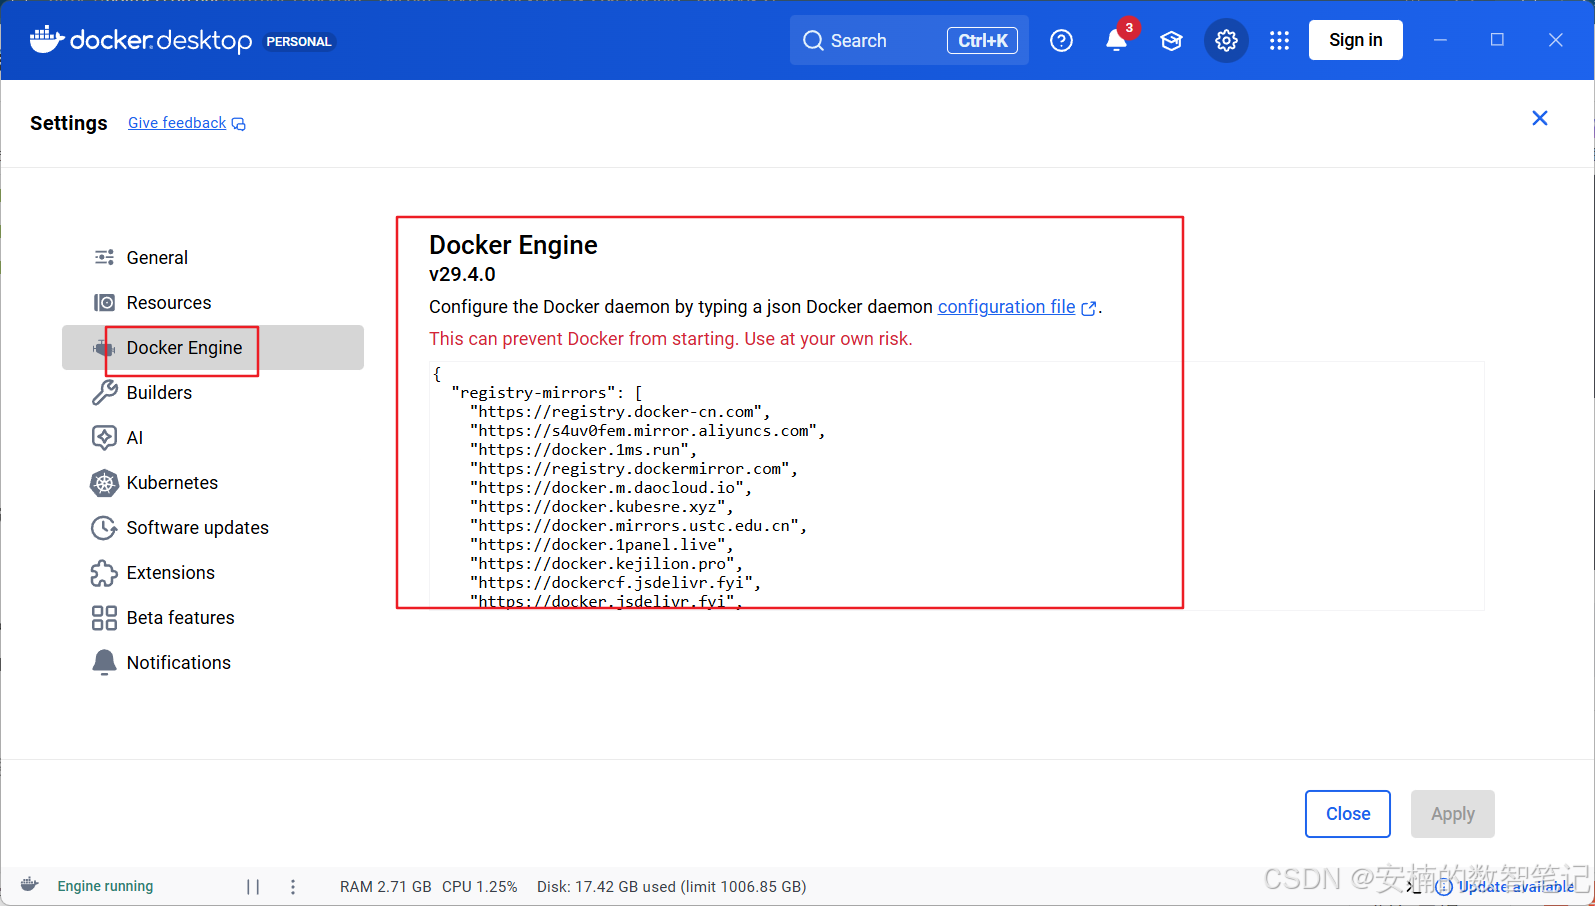Click the docker.m.daocloud.io mirror line
Screen dimensions: 1595x906
point(611,488)
